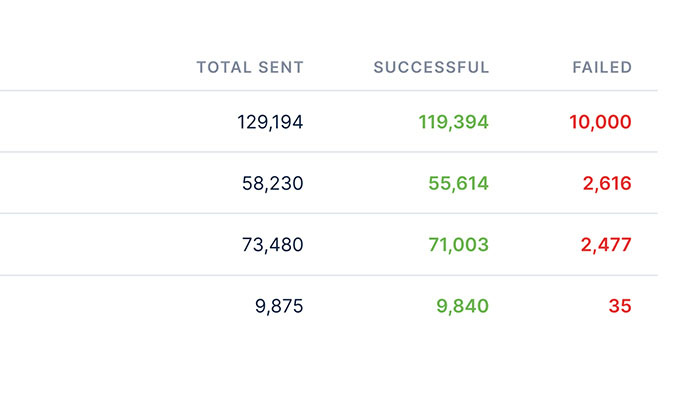The image size is (682, 400).
Task: Click the 9,840 successful figure
Action: point(462,306)
